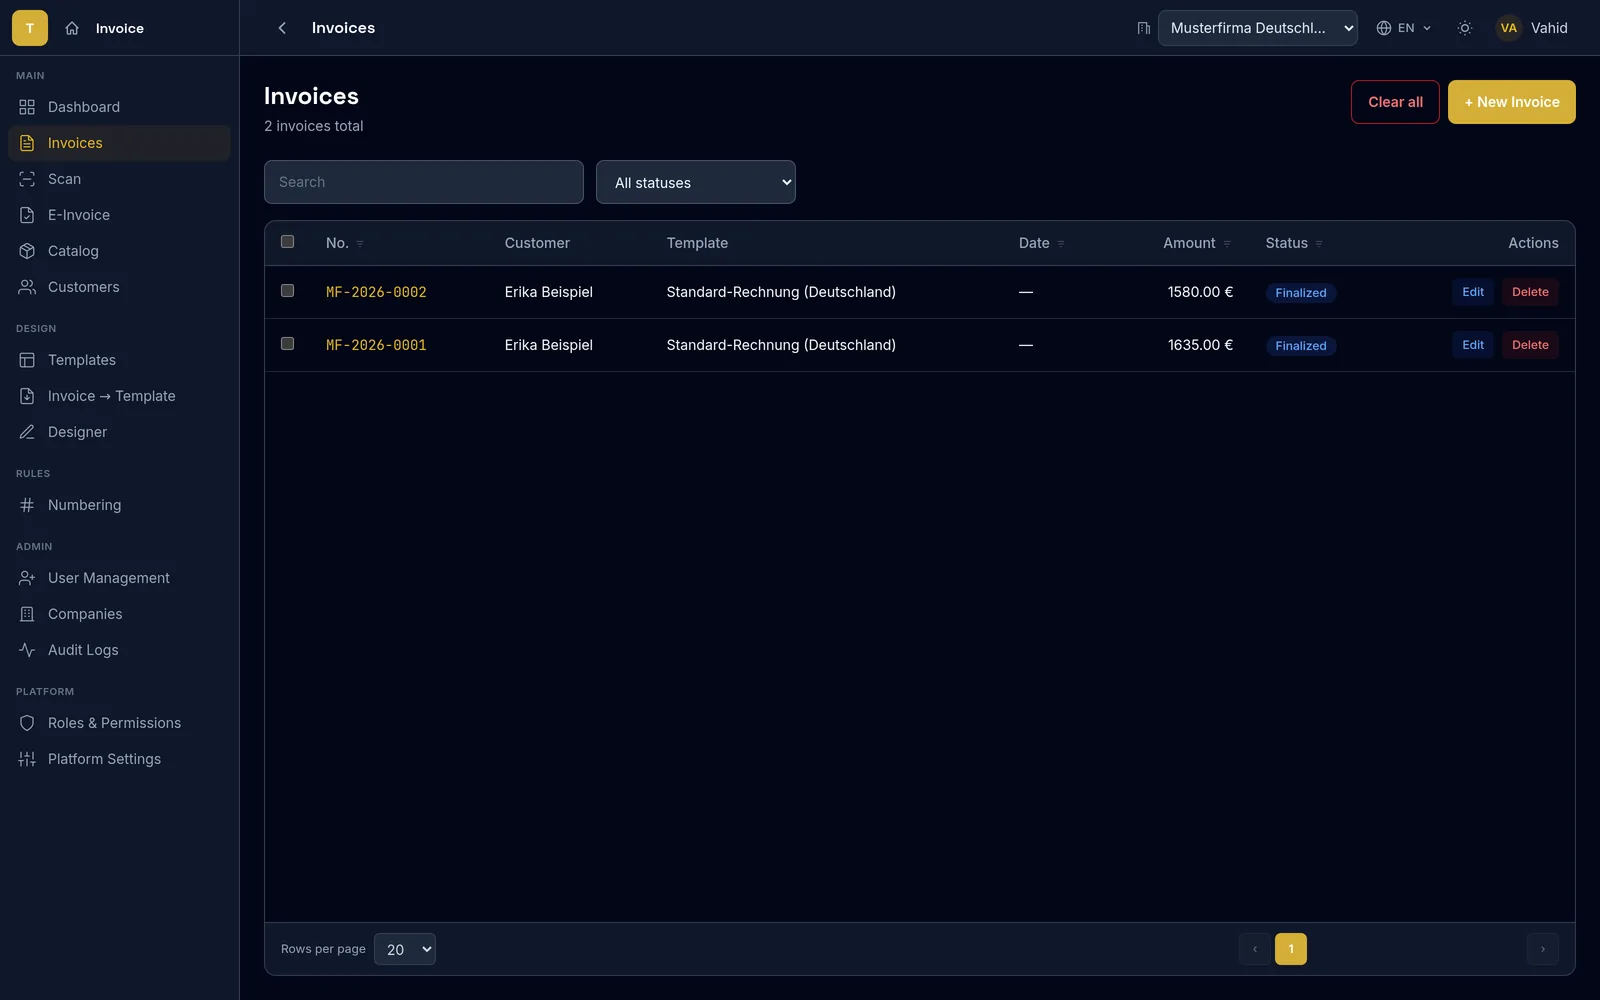Image resolution: width=1600 pixels, height=1000 pixels.
Task: Click the Companies building icon in sidebar
Action: (x=27, y=614)
